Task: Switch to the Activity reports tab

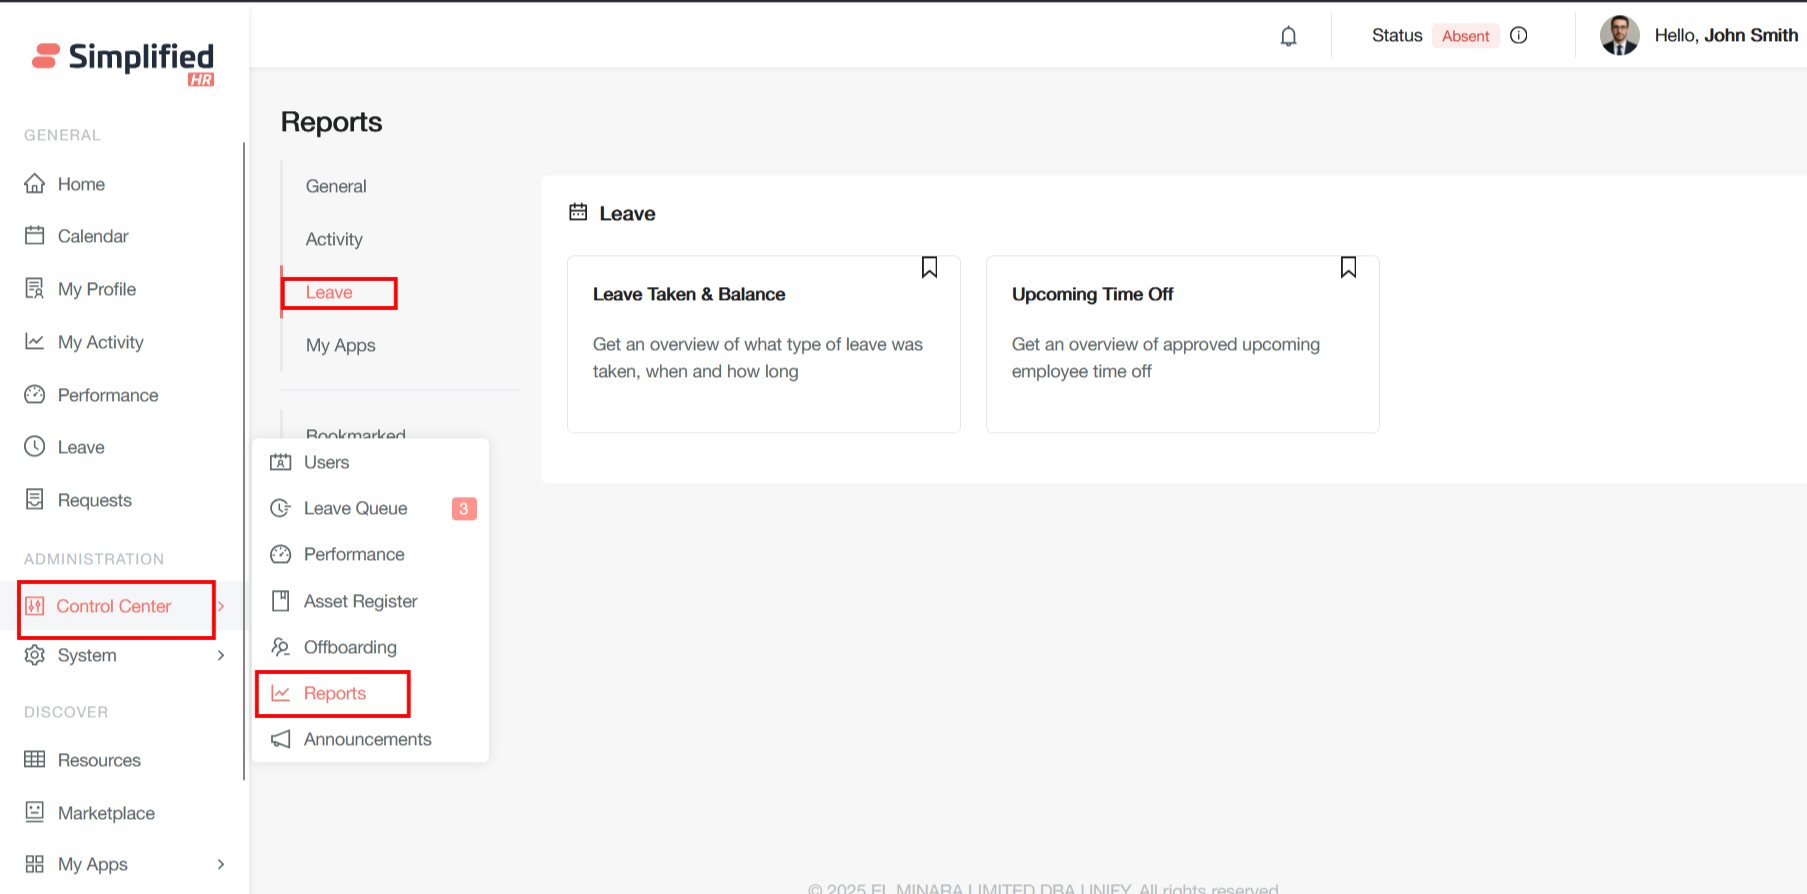Action: [334, 239]
